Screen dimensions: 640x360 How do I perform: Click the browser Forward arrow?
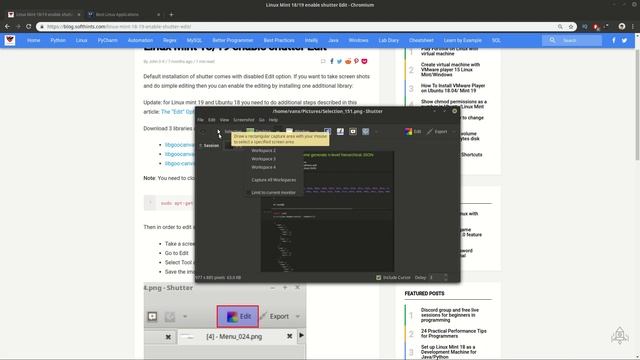coord(18,27)
